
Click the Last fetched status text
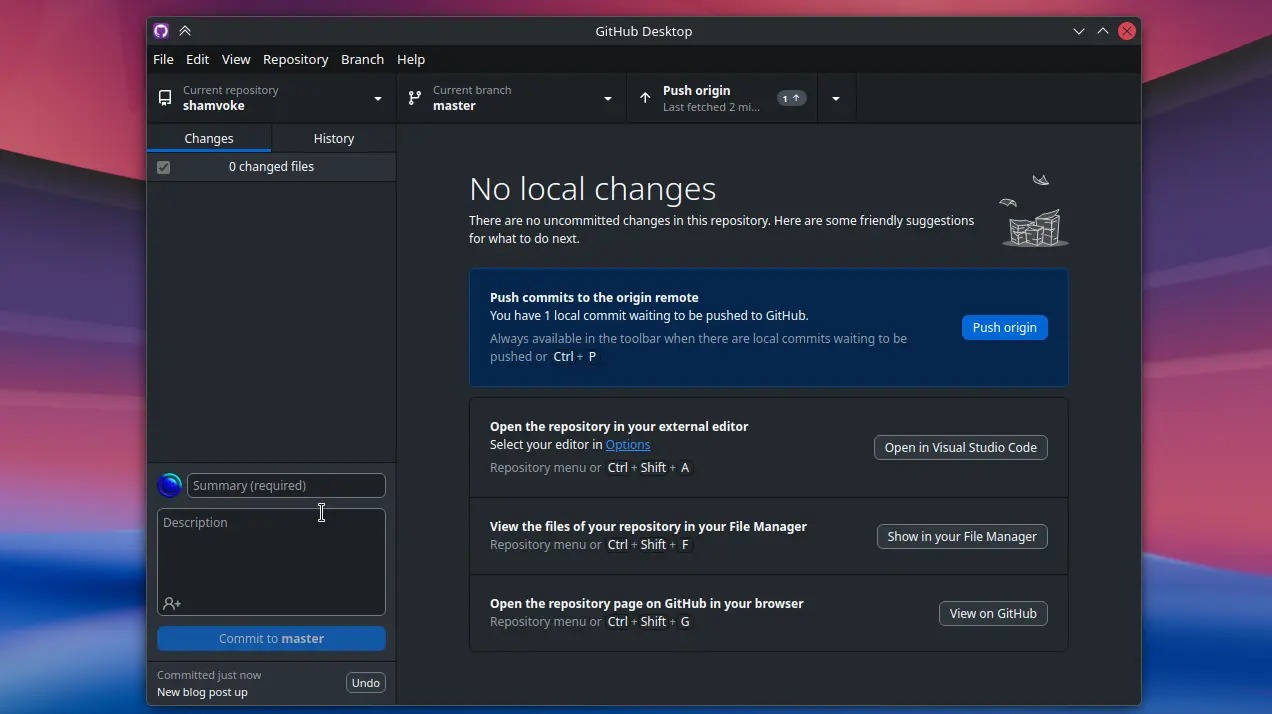click(711, 107)
